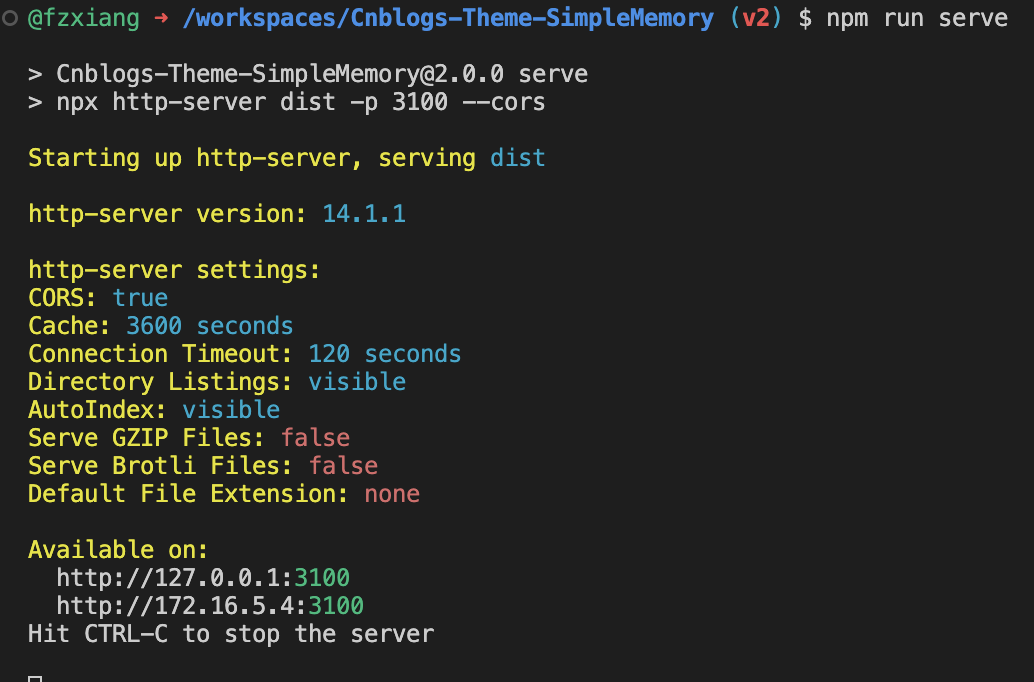The width and height of the screenshot is (1034, 682).
Task: Click the "npx http-server dist -p 3100 --cors" line
Action: coord(301,102)
